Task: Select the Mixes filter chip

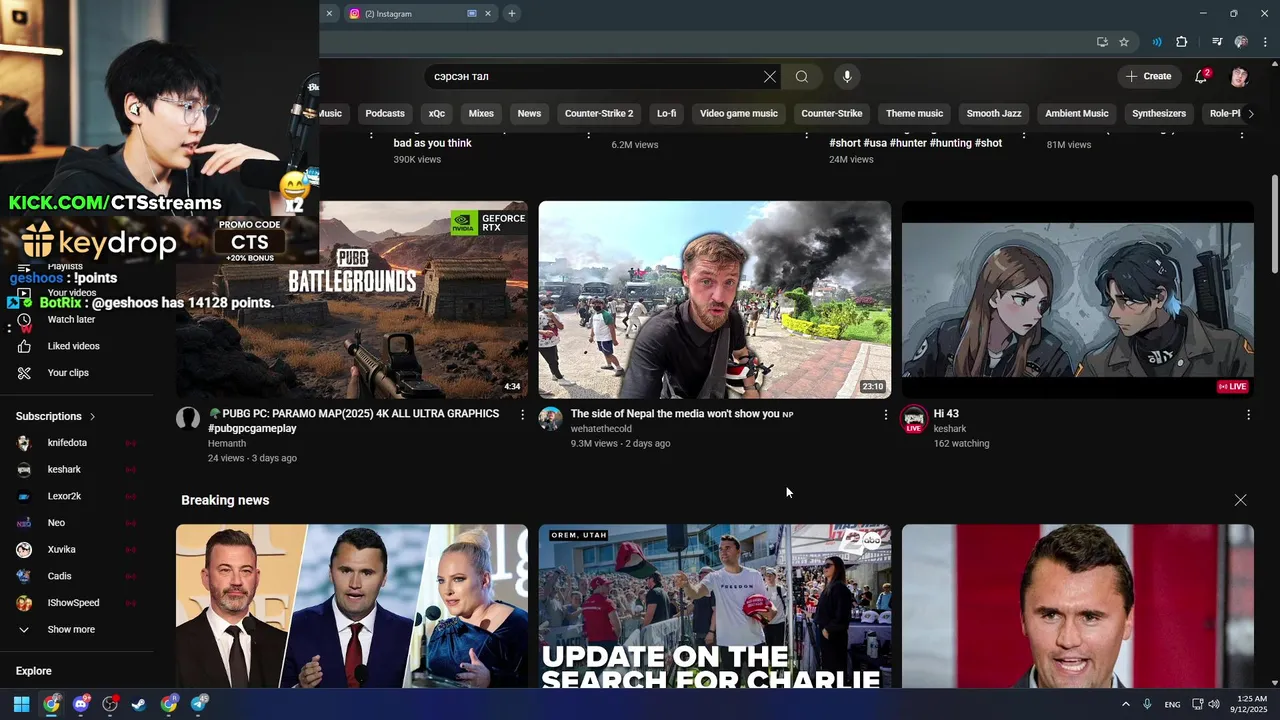Action: pyautogui.click(x=481, y=113)
